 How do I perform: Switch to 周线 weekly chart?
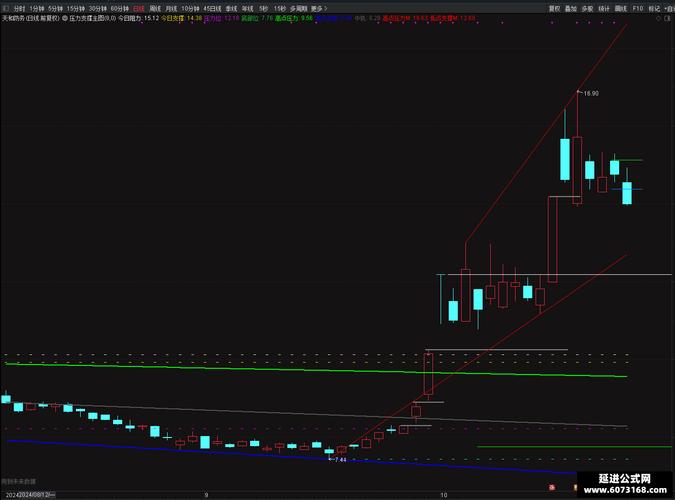point(155,7)
